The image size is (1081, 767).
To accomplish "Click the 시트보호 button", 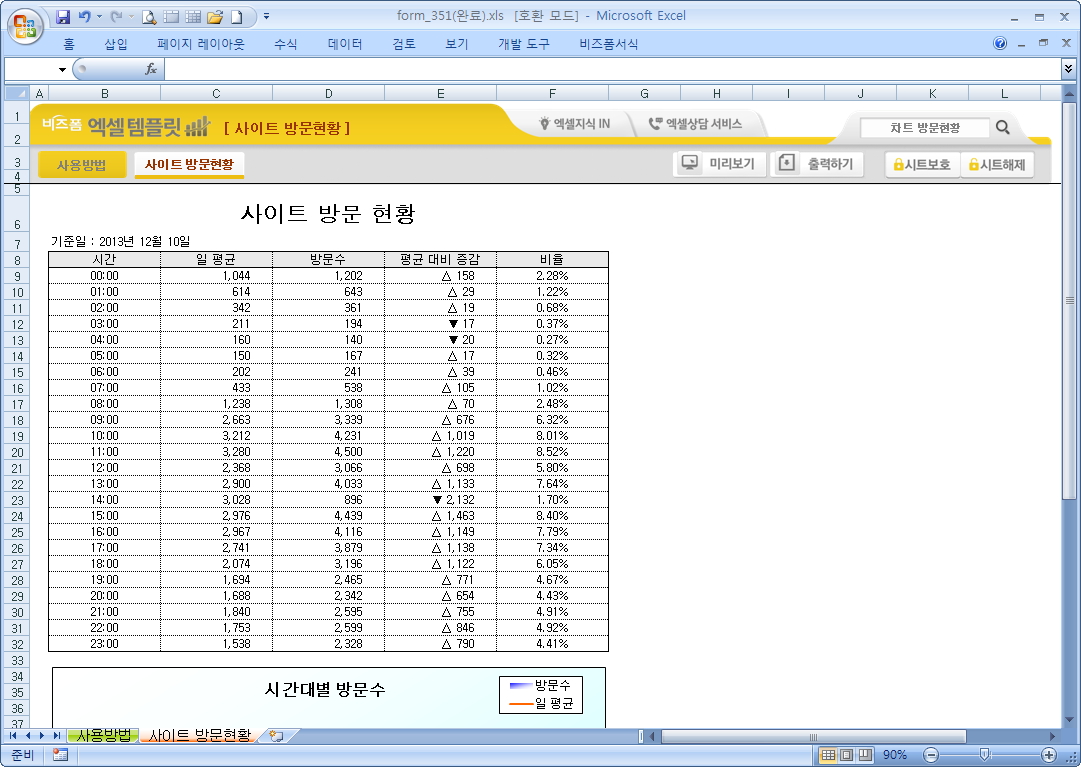I will click(x=921, y=165).
